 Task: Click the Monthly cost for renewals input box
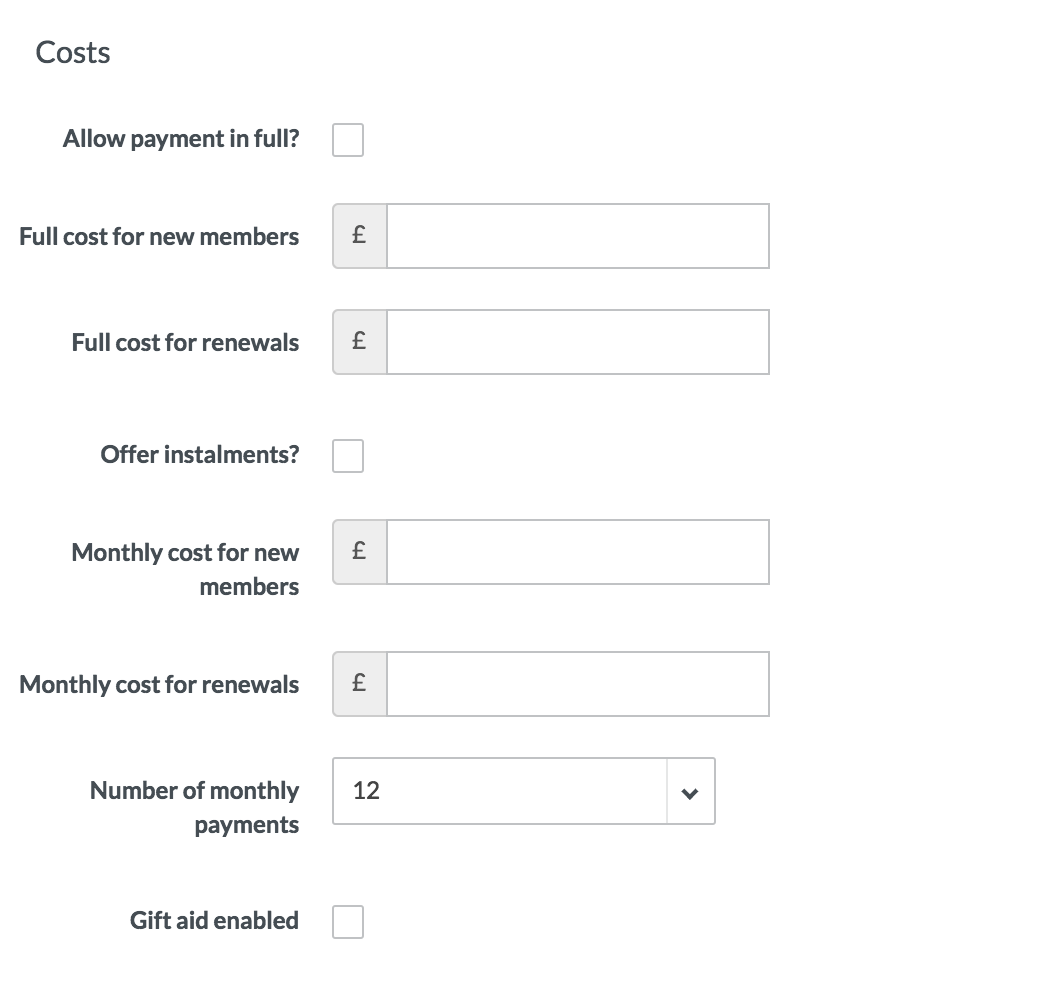tap(577, 684)
